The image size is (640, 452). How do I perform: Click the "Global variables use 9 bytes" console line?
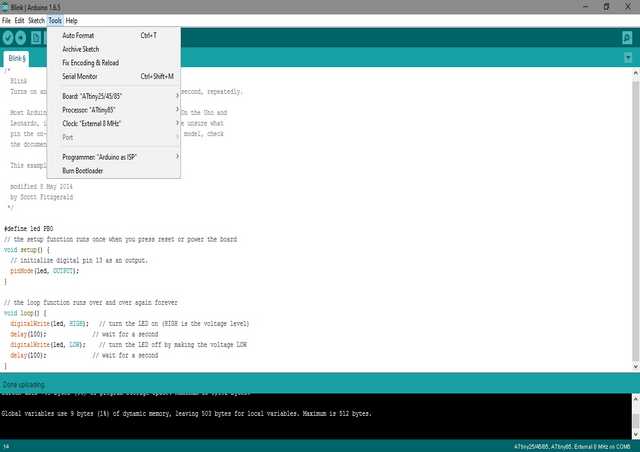(186, 414)
